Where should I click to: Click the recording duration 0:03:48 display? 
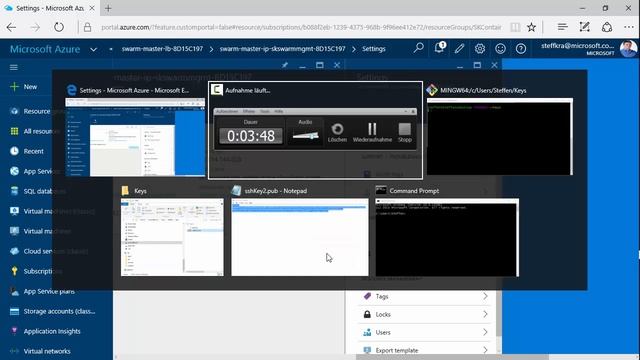coord(251,136)
